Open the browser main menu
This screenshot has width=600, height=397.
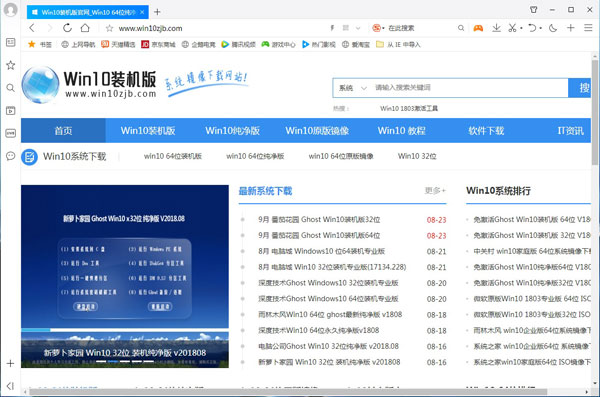click(588, 28)
